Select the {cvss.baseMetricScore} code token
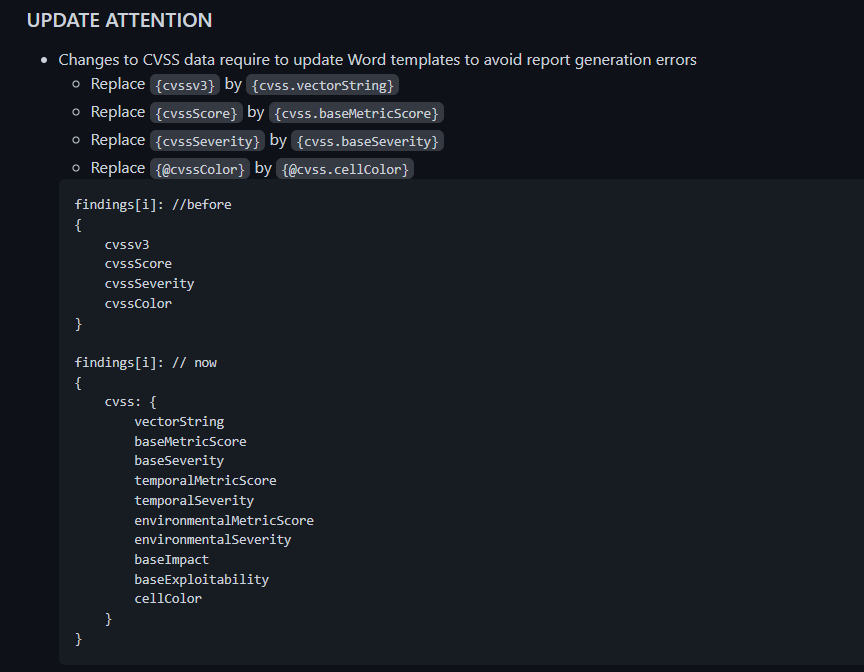 click(356, 113)
